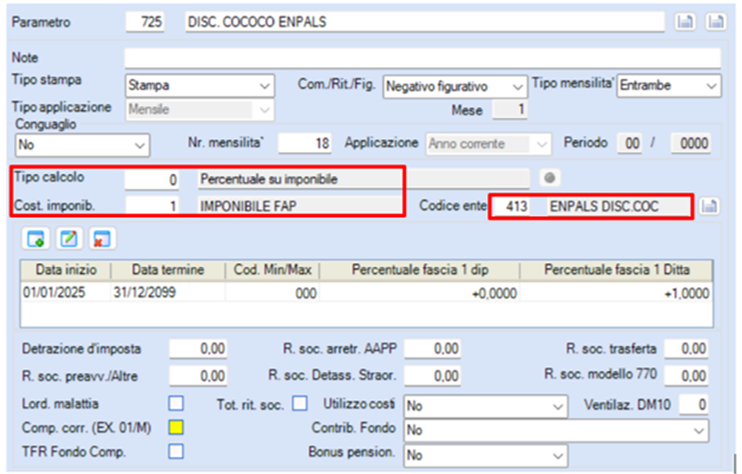Toggle the TFR Fondo Comp. checkbox

pos(176,451)
